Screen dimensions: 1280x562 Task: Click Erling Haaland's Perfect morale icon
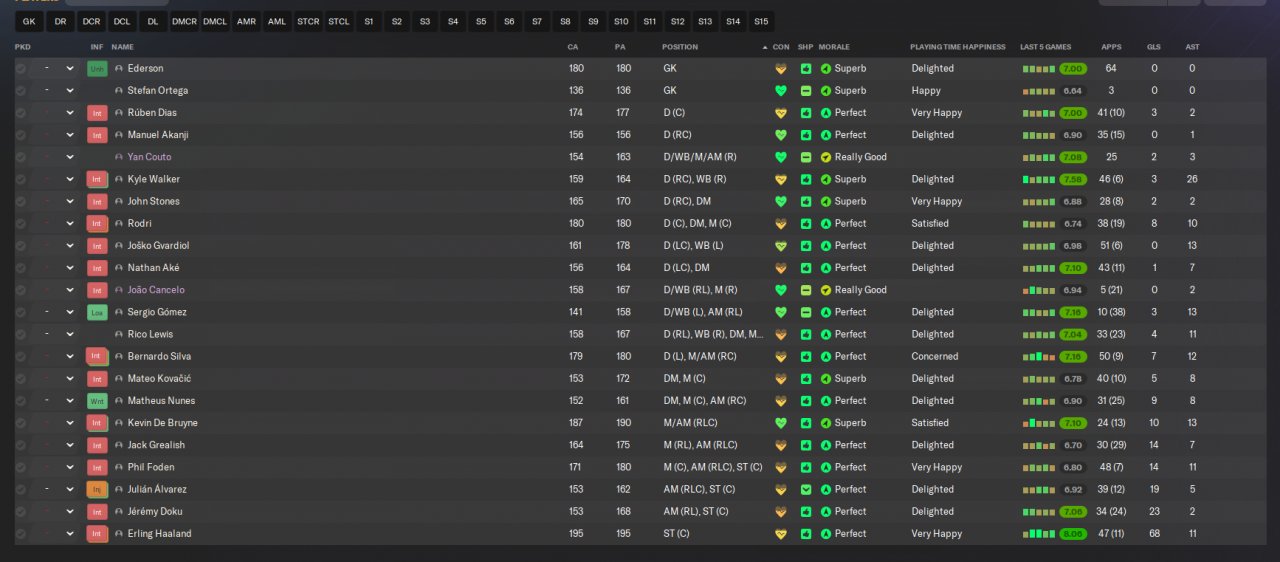pos(826,534)
